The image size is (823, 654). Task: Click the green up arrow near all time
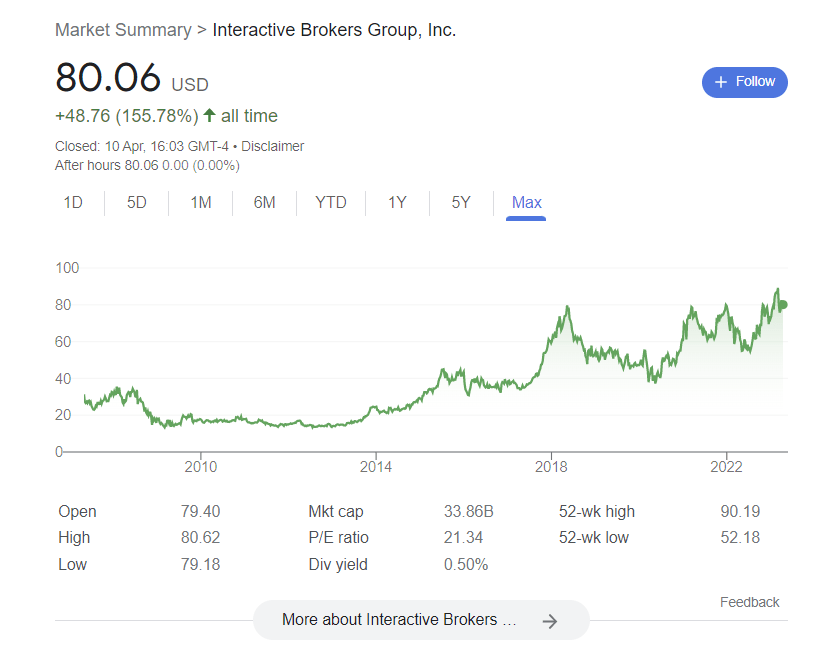click(209, 116)
